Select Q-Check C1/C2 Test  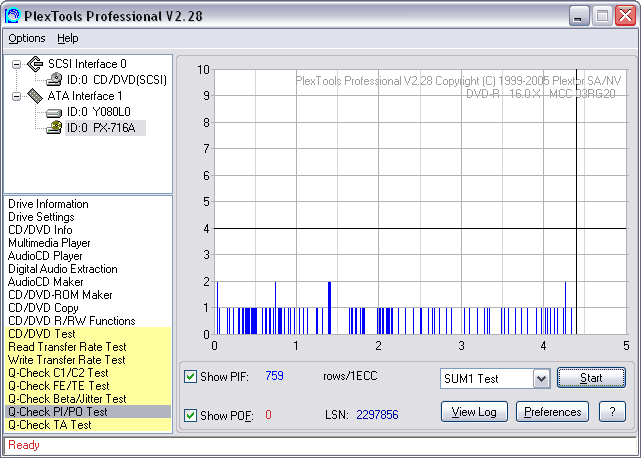[x=88, y=373]
